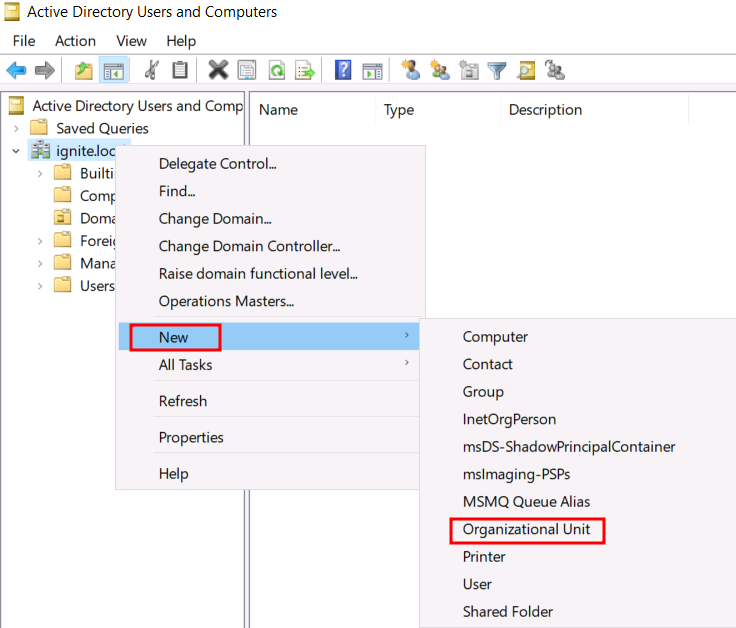
Task: Click the Find objects magnifier icon
Action: pyautogui.click(x=526, y=71)
